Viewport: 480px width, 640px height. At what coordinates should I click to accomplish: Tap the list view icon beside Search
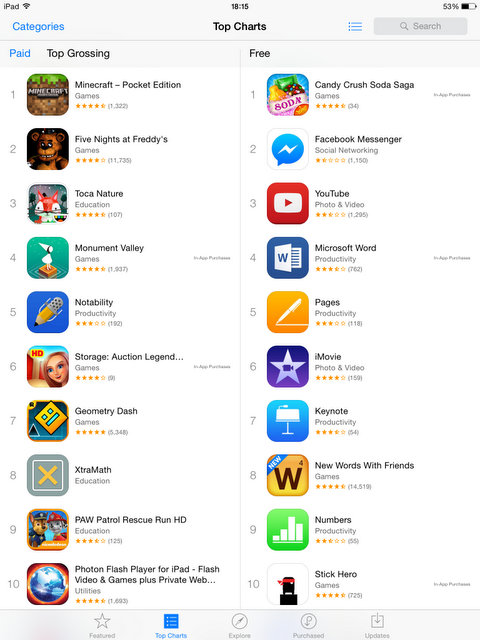click(x=355, y=27)
